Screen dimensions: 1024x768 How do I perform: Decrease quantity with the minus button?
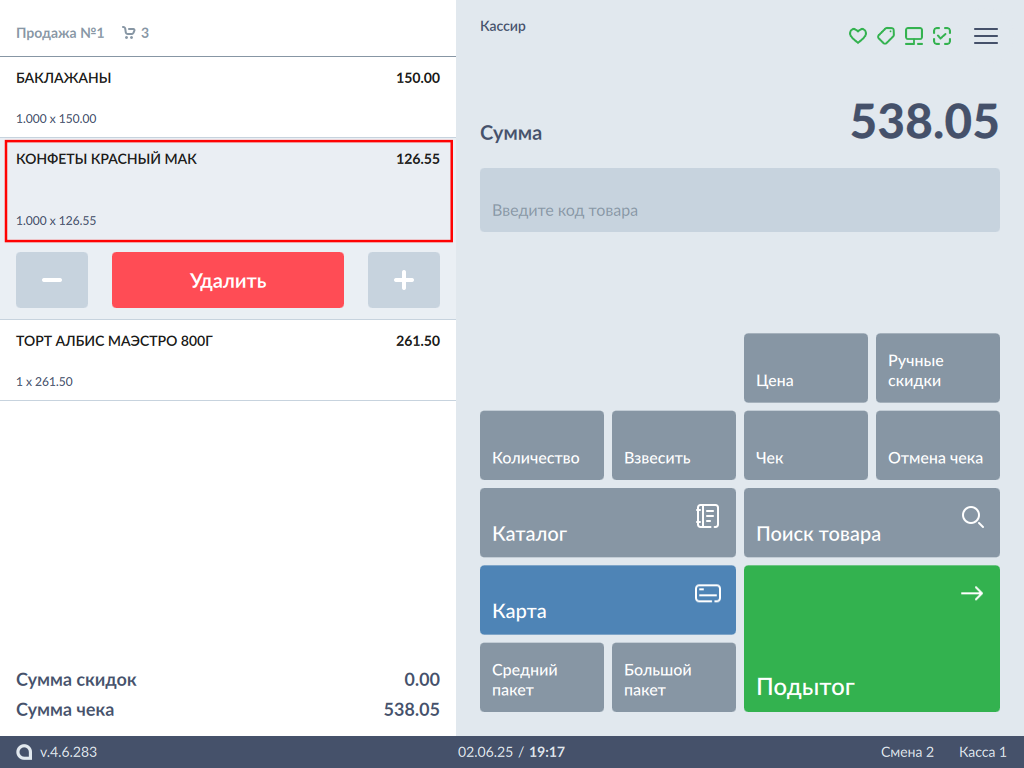point(52,280)
